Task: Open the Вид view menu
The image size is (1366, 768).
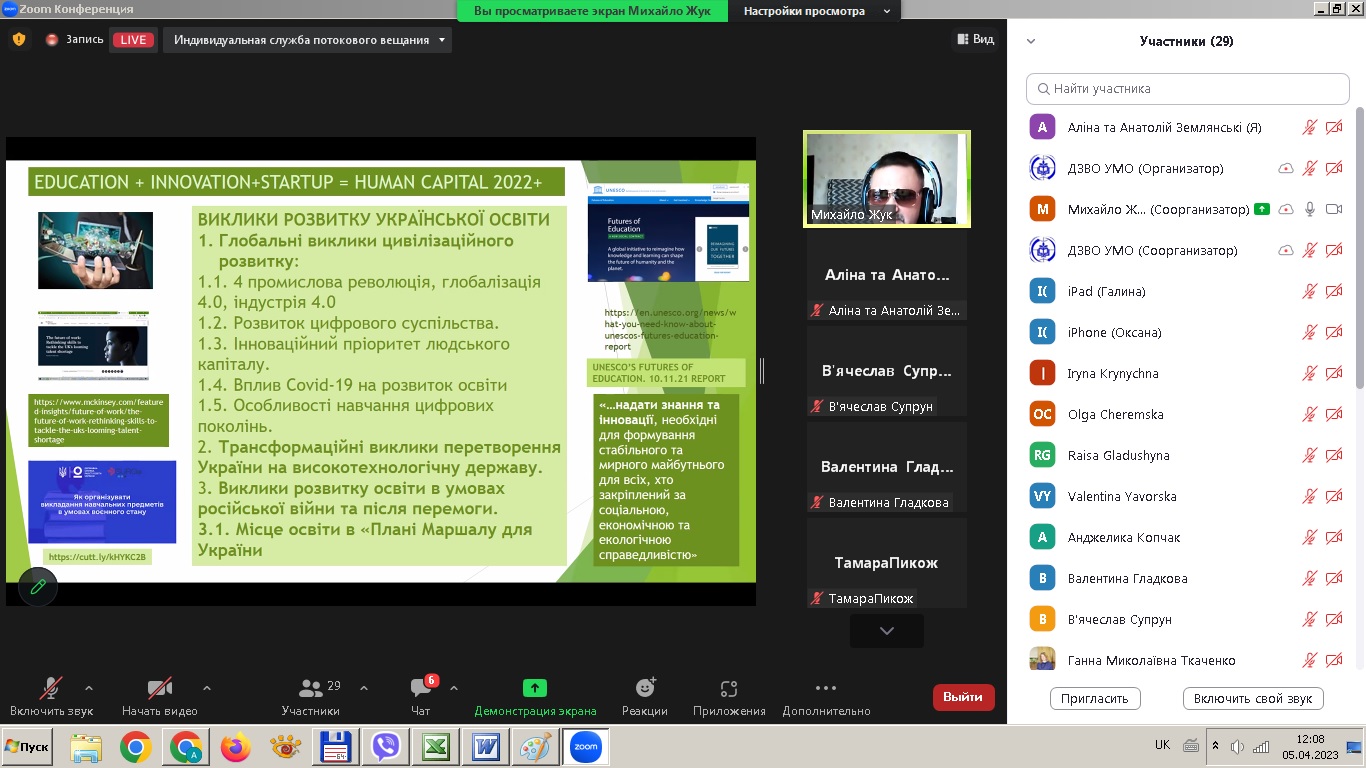Action: click(976, 39)
